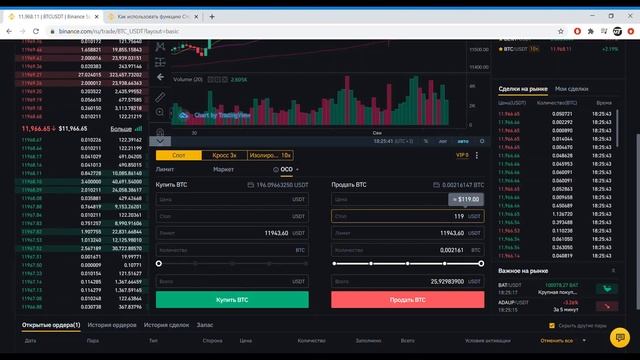Click the Отменить все link
This screenshot has height=360, width=640.
[x=557, y=340]
